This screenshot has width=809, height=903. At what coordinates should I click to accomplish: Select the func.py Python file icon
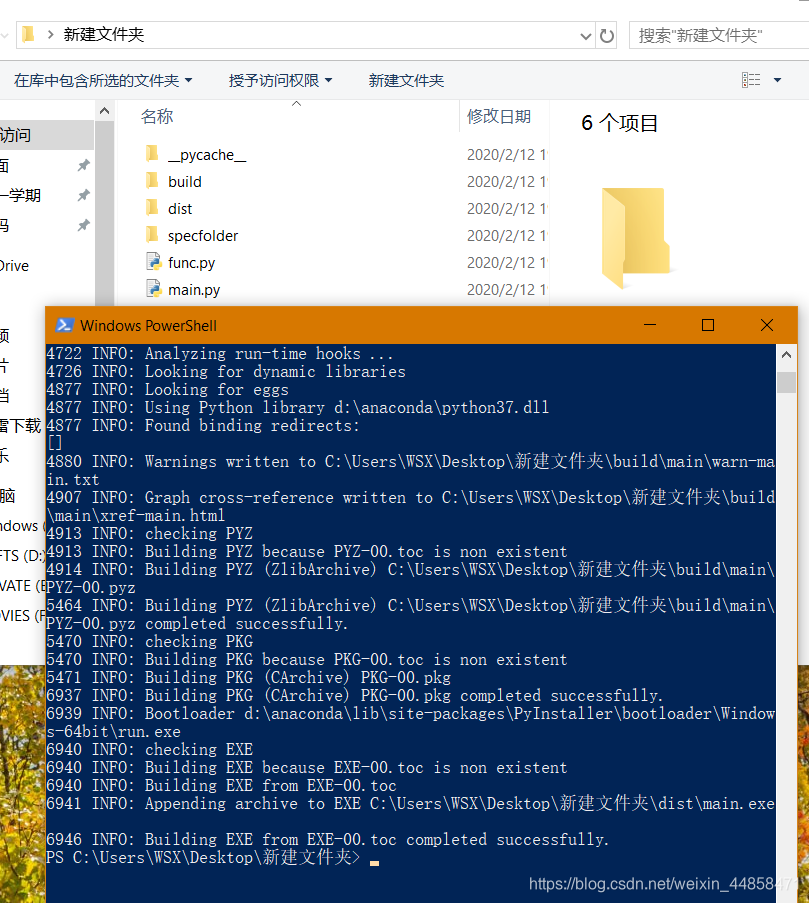coord(152,262)
